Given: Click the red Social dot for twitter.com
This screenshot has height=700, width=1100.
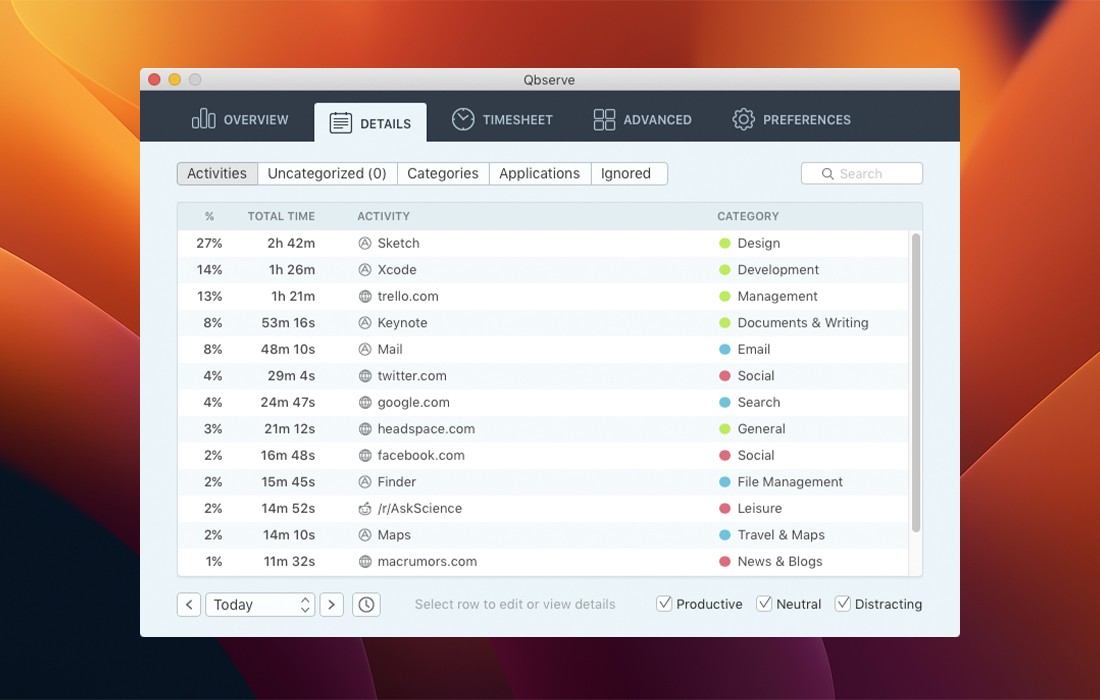Looking at the screenshot, I should point(725,376).
